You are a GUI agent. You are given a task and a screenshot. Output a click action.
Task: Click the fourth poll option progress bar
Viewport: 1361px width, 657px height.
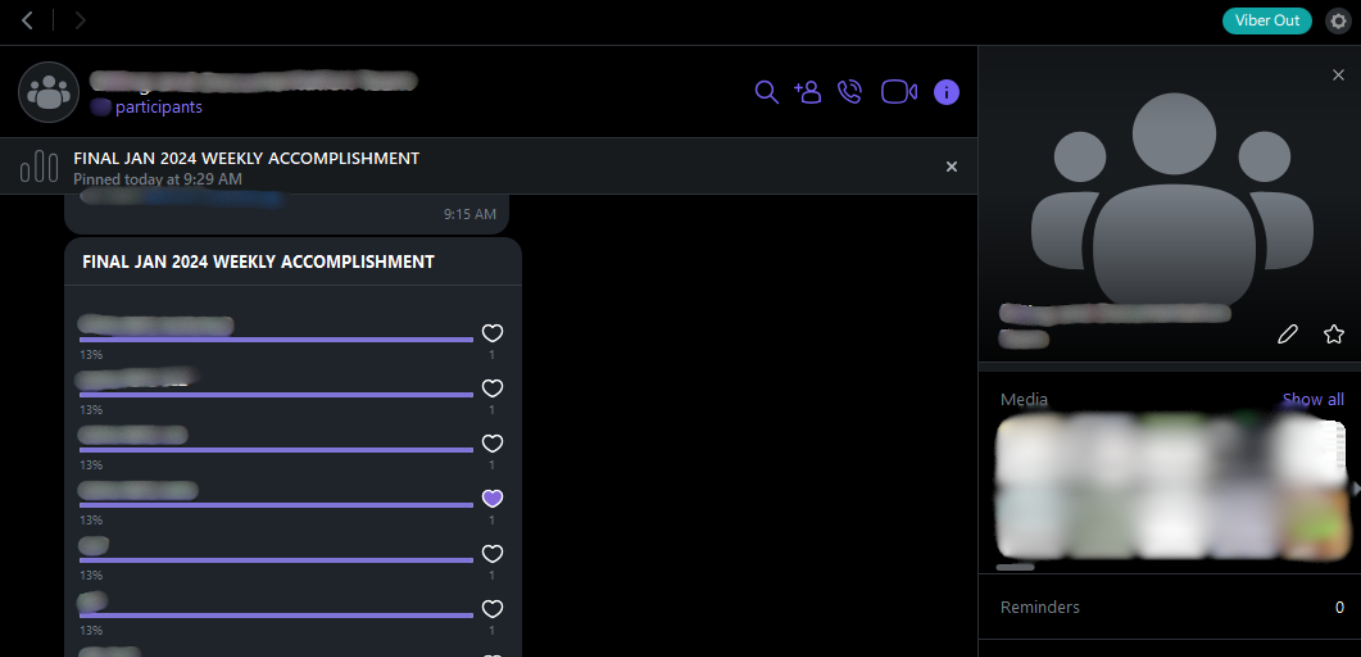point(276,505)
